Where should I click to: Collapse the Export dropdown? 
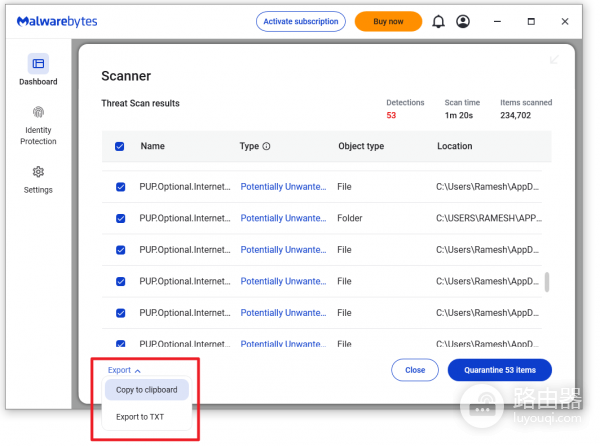(124, 370)
